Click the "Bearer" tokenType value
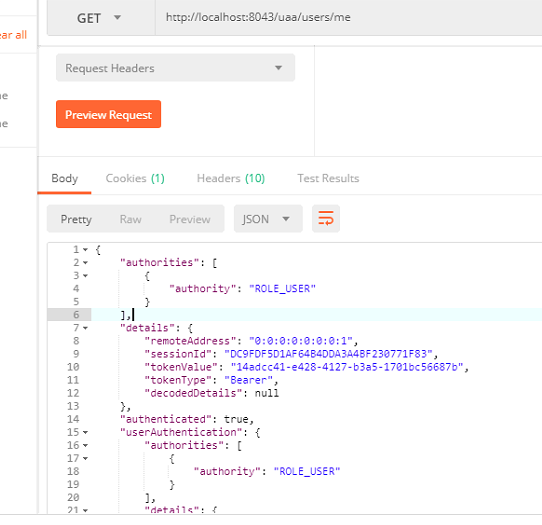Screen dimensions: 542x525 point(249,380)
